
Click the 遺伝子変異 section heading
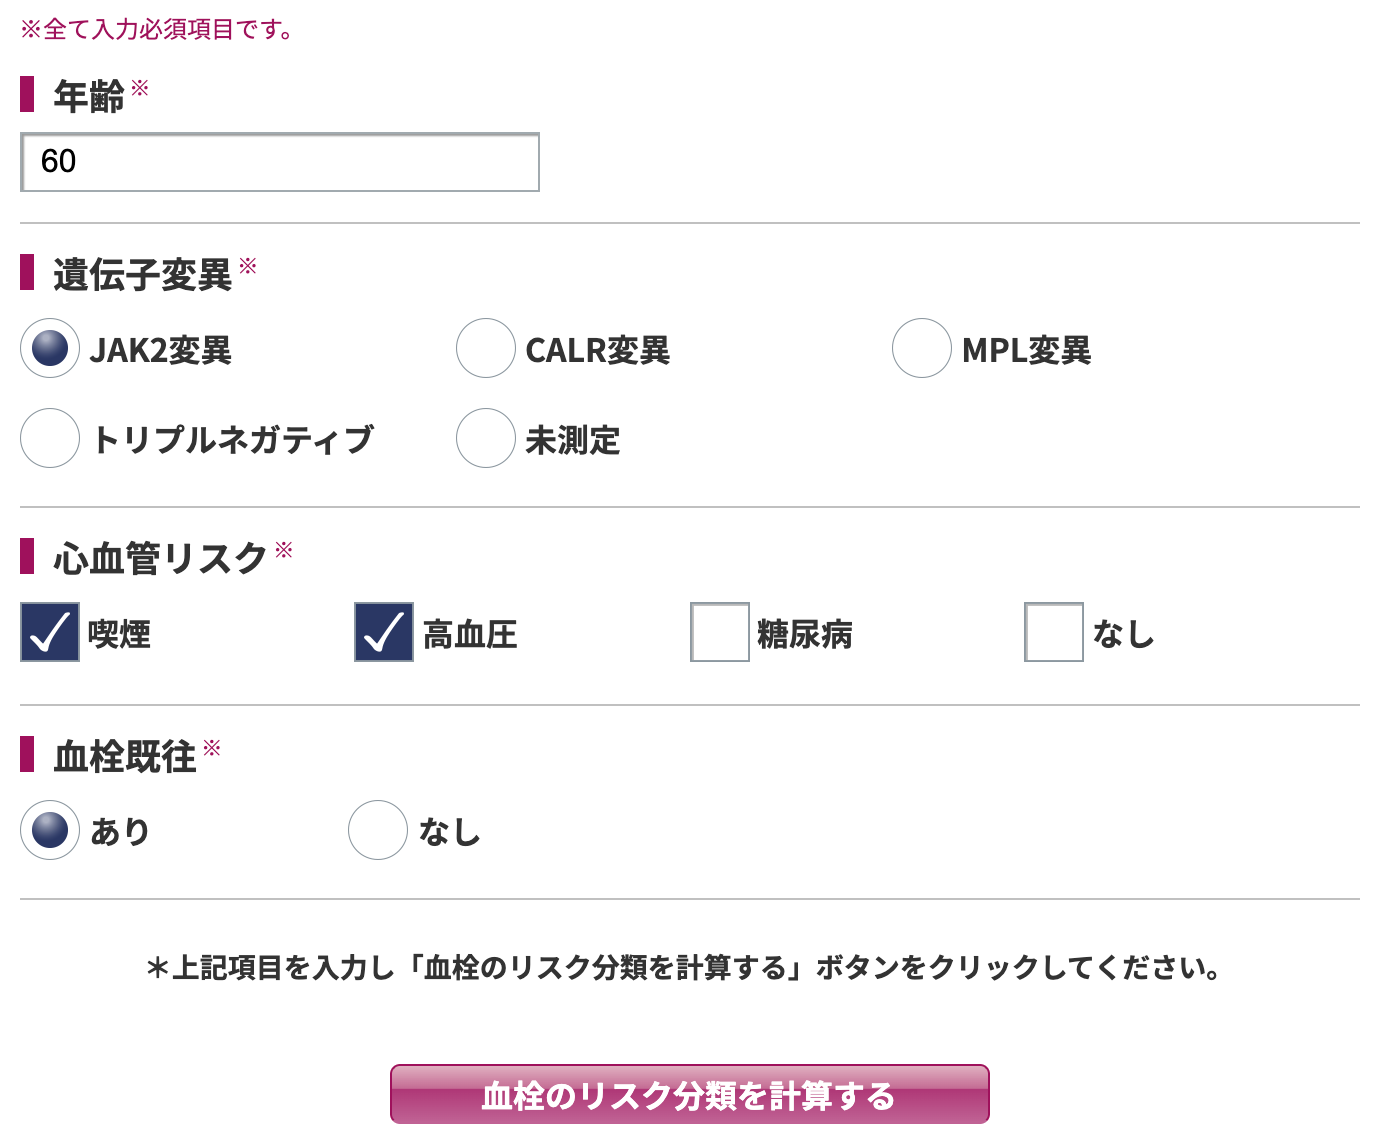(x=142, y=274)
